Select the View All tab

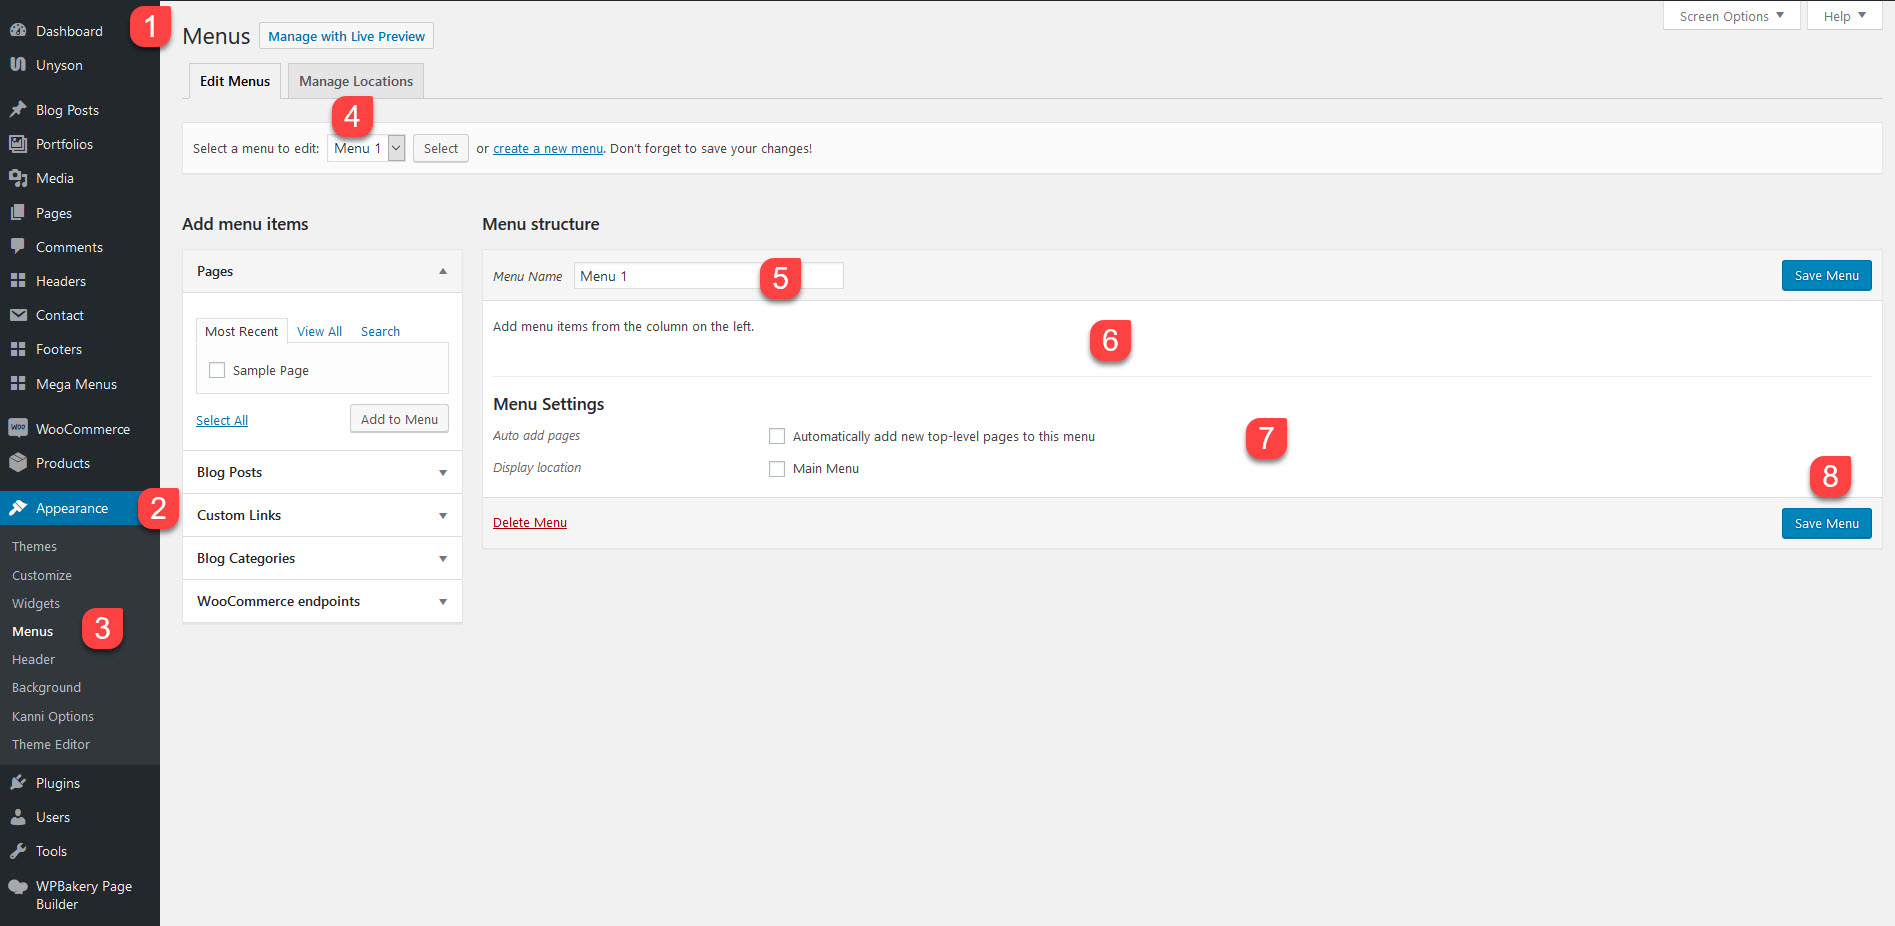coord(319,331)
